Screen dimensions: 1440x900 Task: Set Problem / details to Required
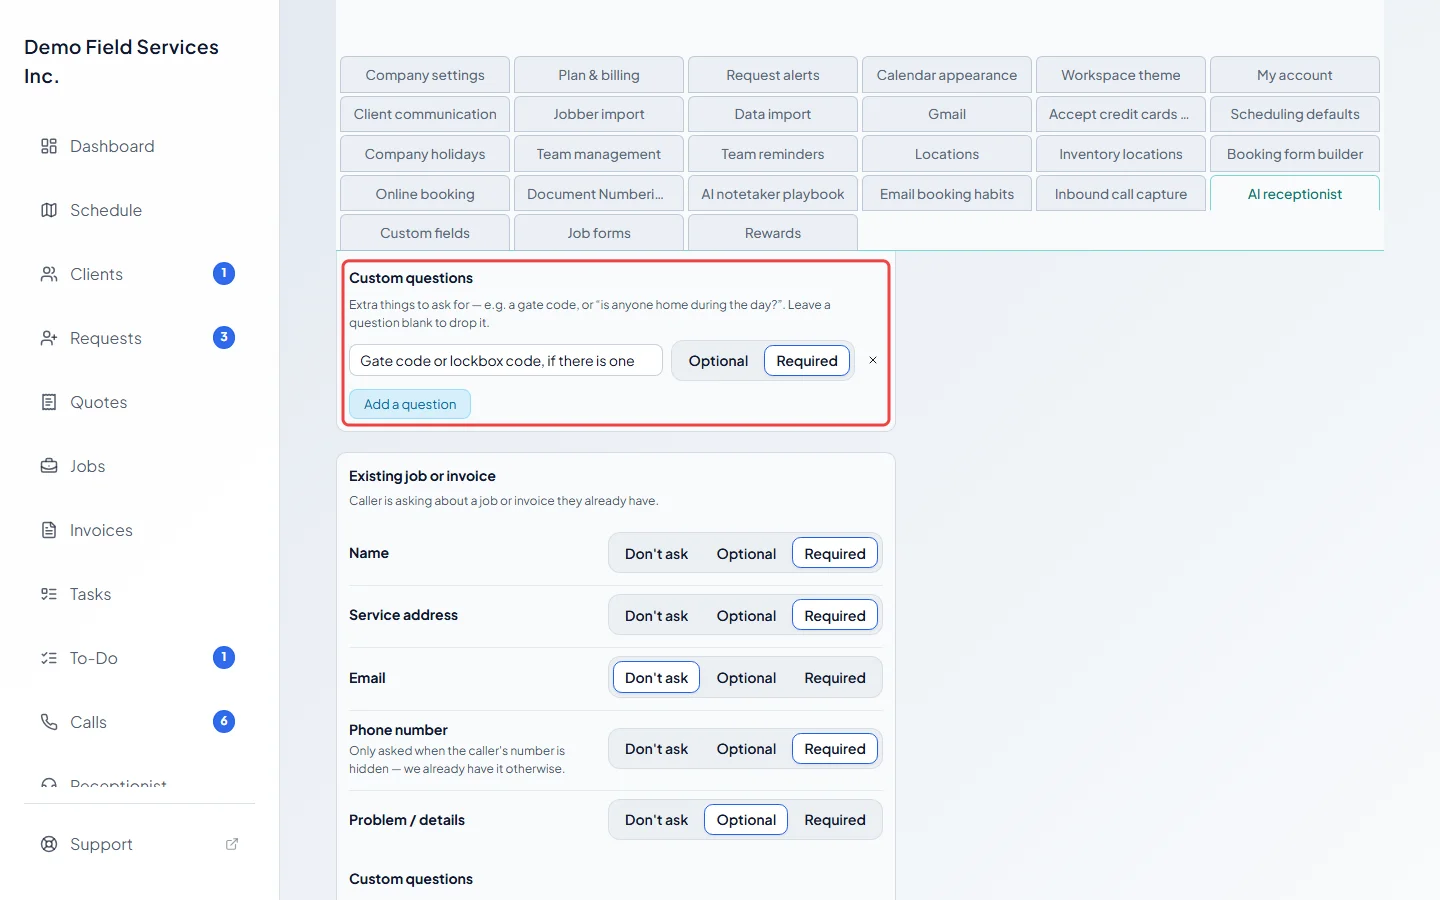pyautogui.click(x=835, y=820)
